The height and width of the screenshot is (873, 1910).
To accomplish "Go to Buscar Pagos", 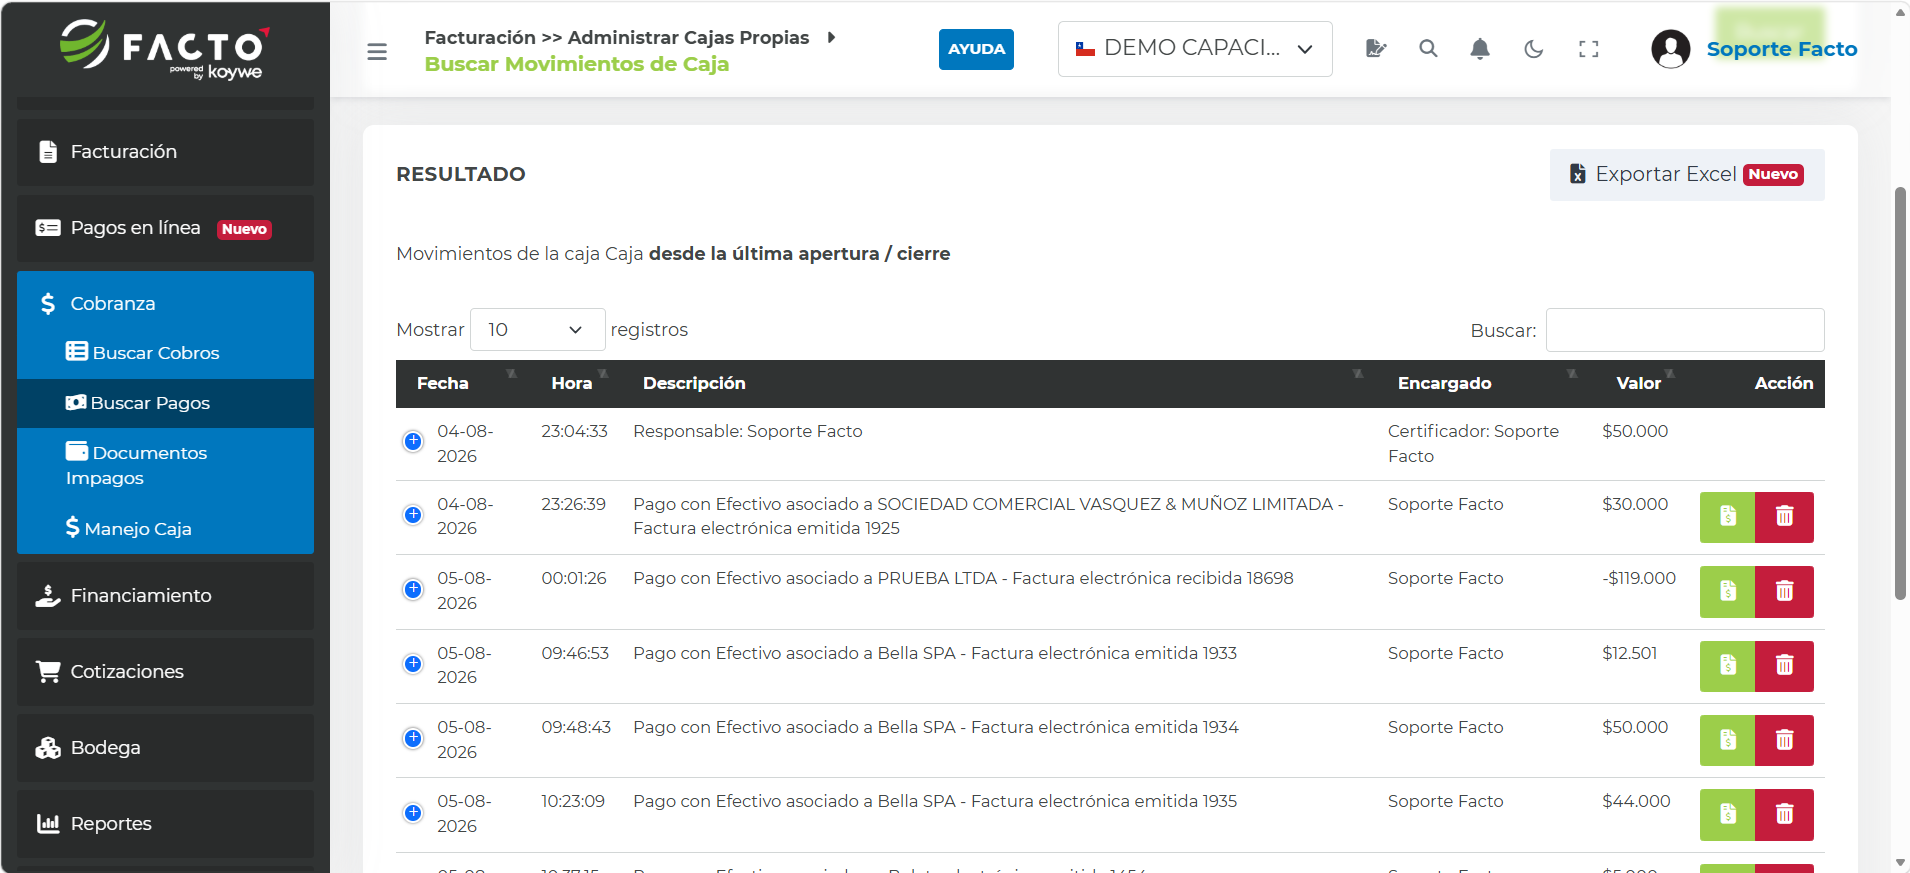I will [x=165, y=403].
